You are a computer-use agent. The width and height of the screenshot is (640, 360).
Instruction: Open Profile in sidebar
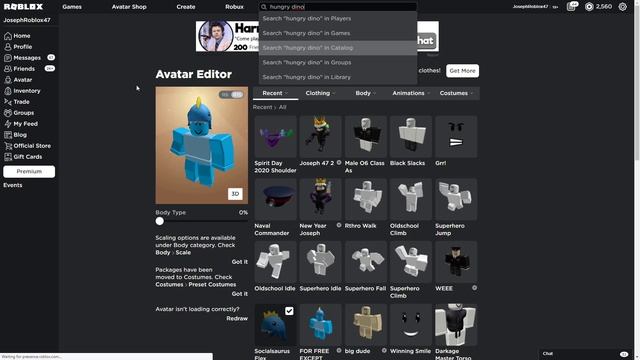(18, 47)
